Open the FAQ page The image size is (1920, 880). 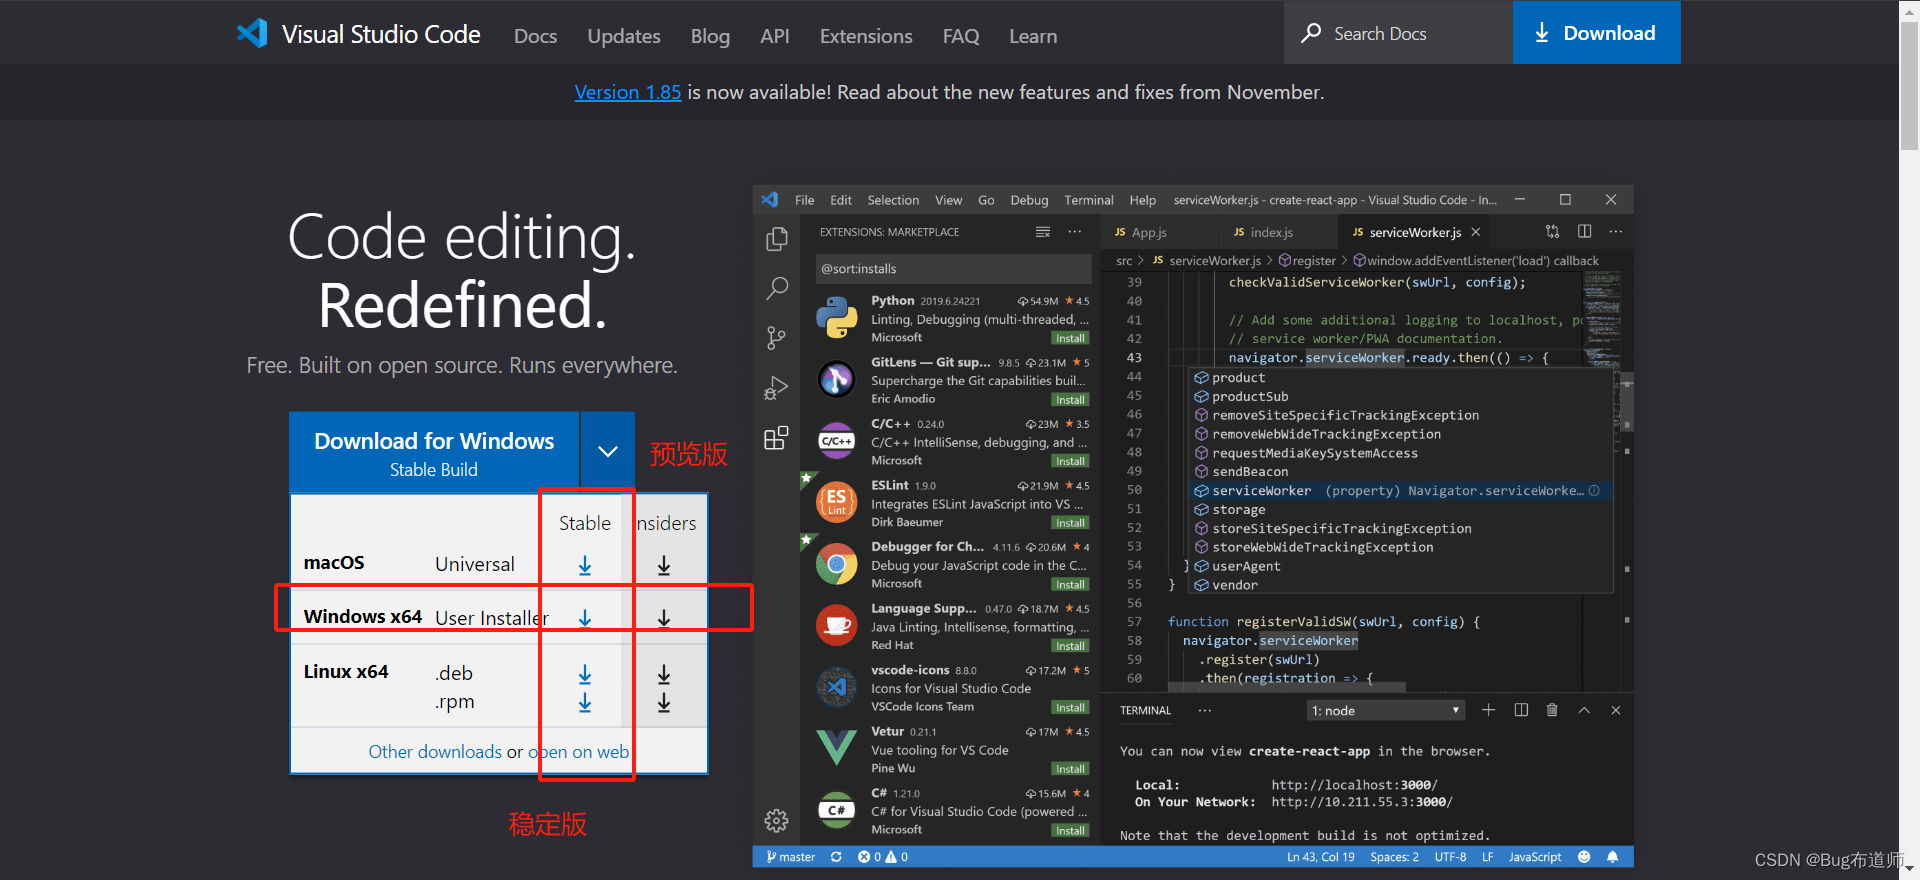[961, 36]
